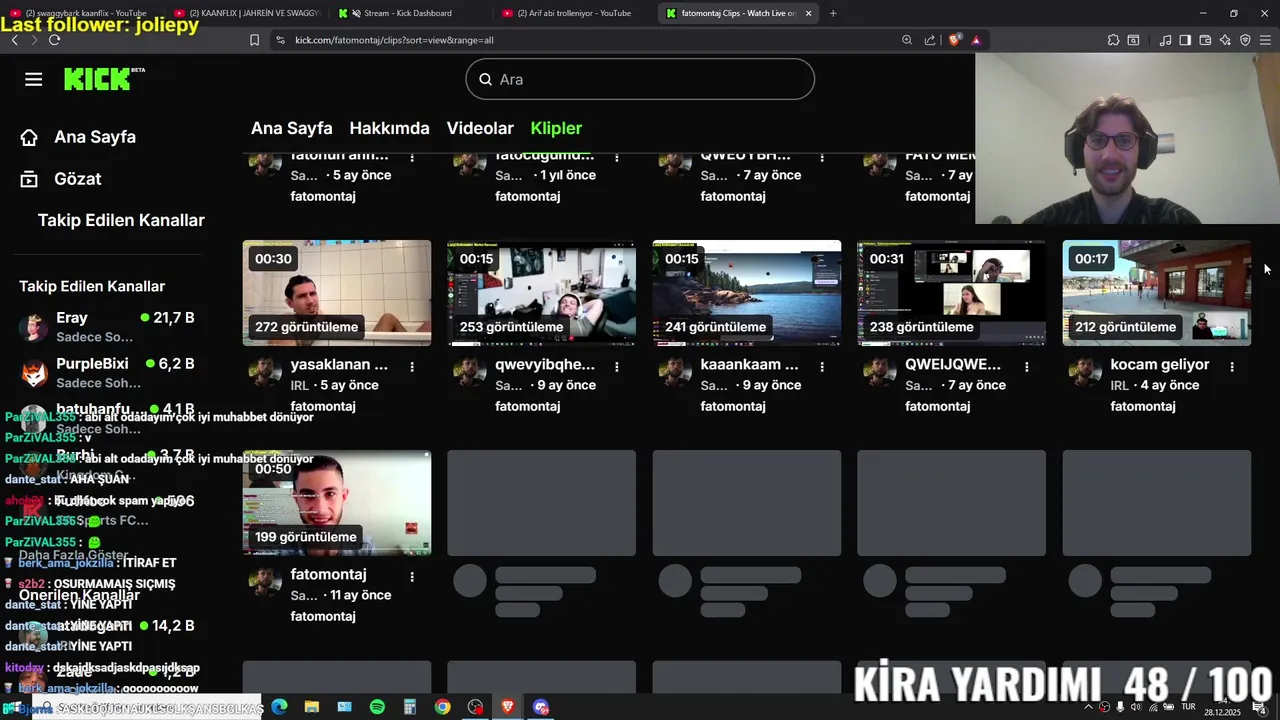Open the 253 görüntüleme clip thumbnail
Screen dimensions: 1280x720
[542, 293]
